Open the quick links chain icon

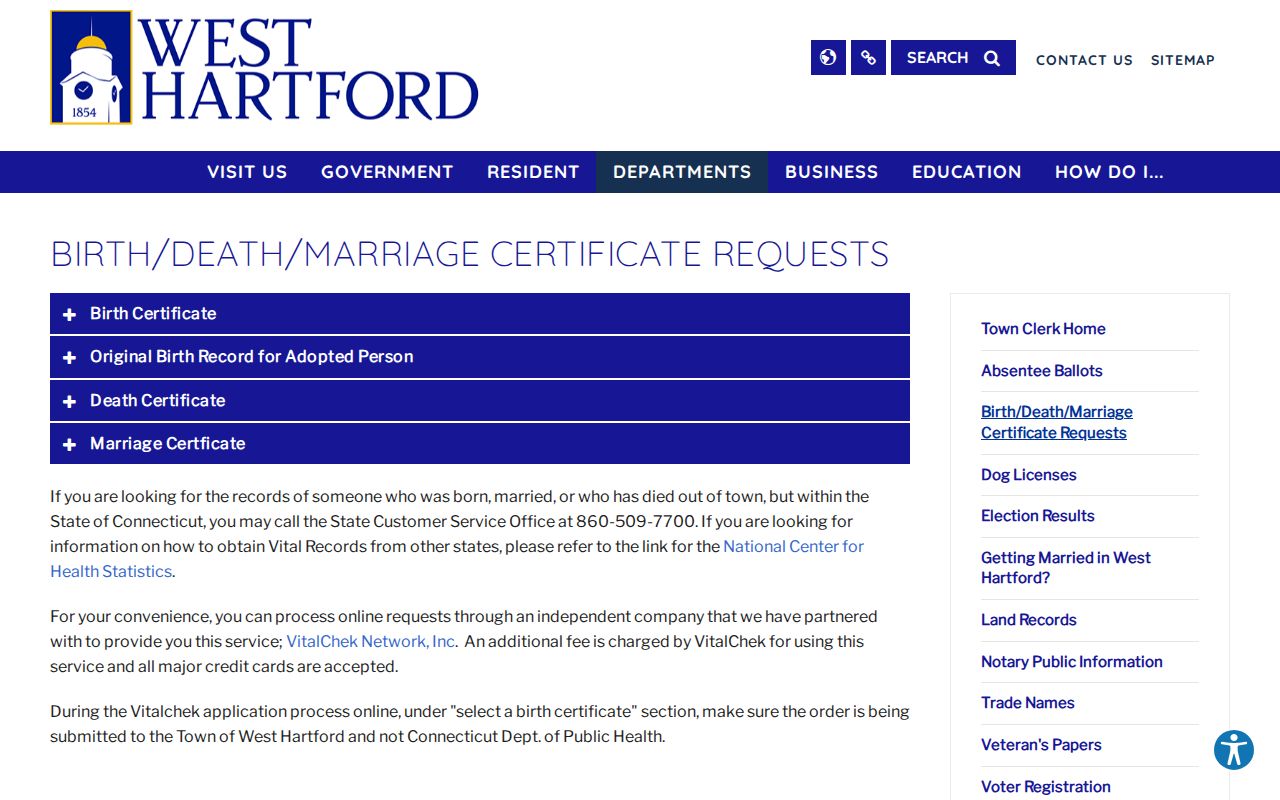click(x=868, y=57)
